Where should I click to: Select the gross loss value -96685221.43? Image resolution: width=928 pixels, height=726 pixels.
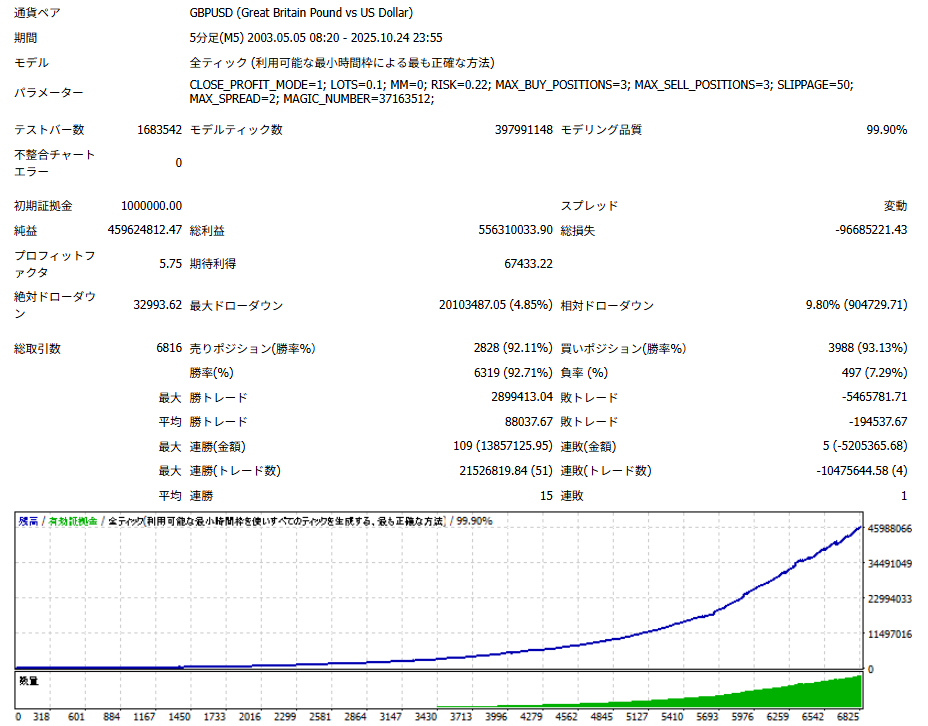(871, 230)
